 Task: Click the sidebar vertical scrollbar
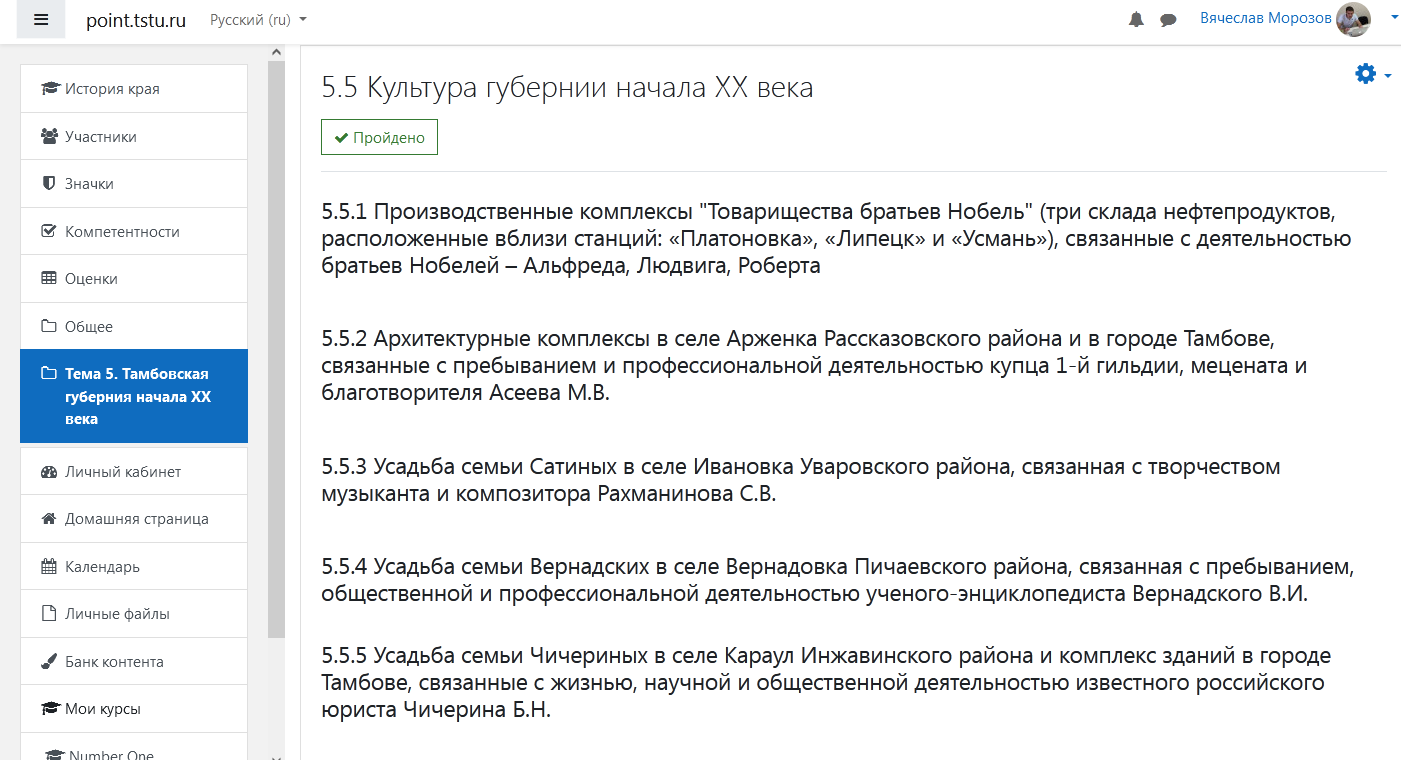[x=276, y=350]
